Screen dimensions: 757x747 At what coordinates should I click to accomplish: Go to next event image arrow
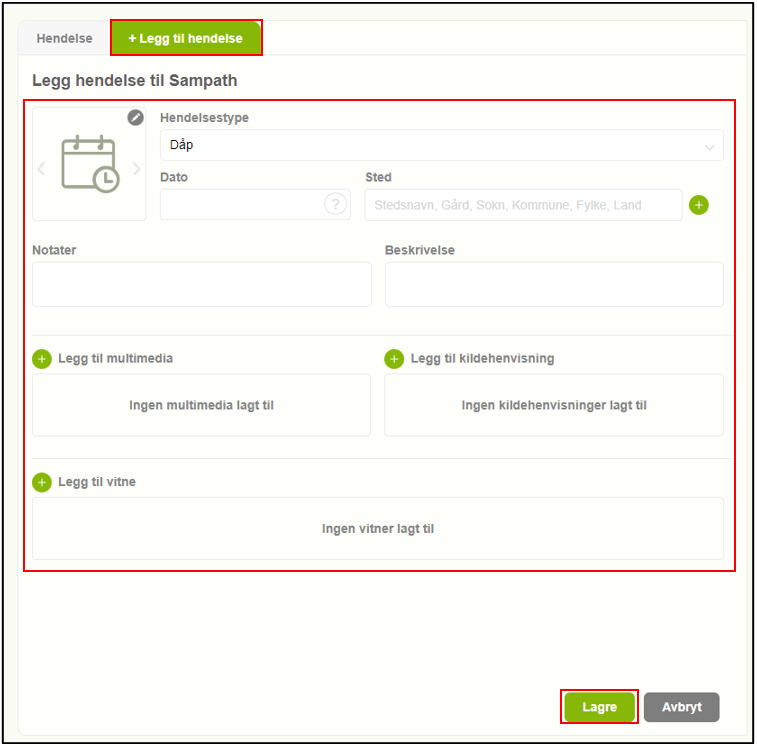coord(137,168)
